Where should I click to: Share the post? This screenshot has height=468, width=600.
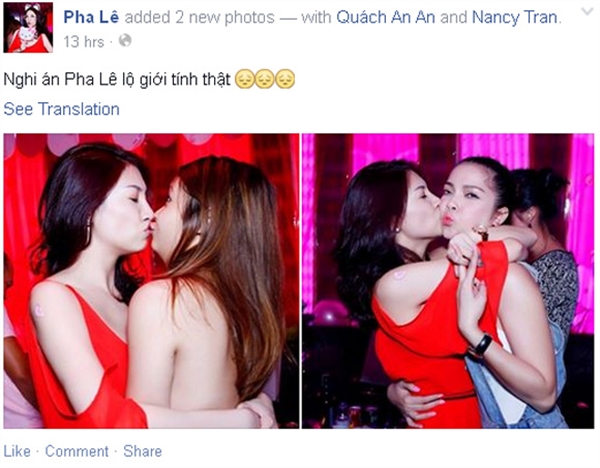(x=142, y=451)
